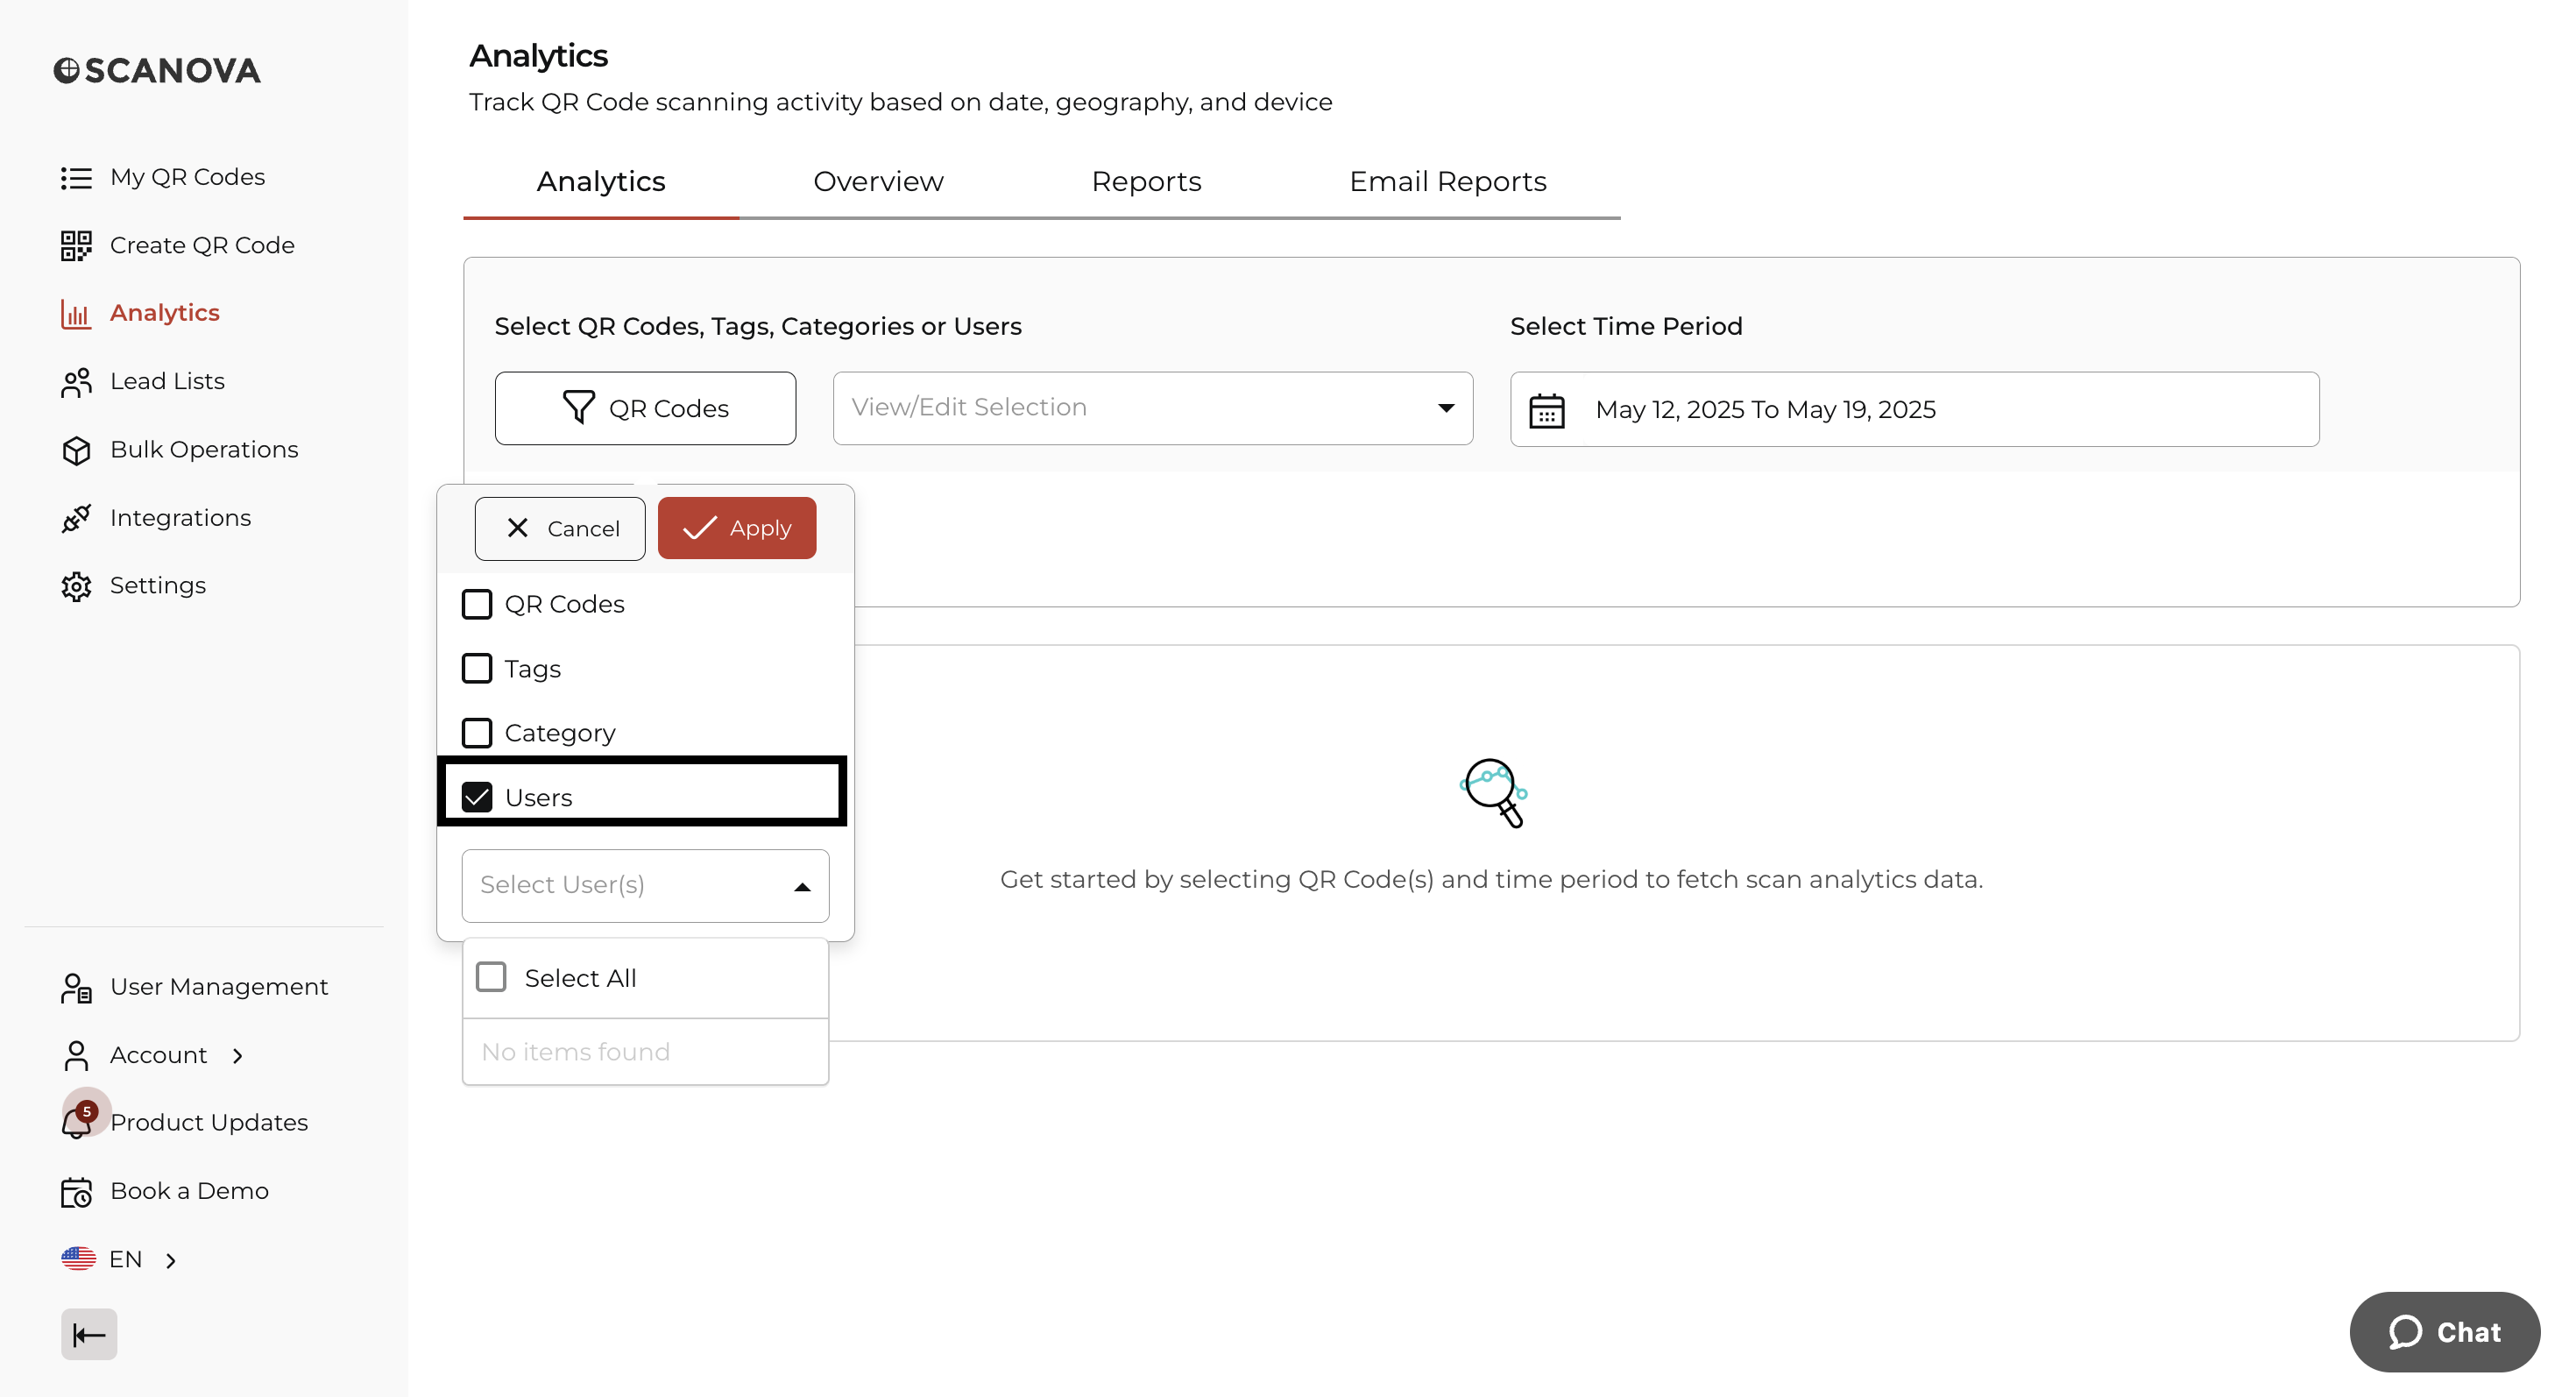Viewport: 2576px width, 1397px height.
Task: Click the red Apply button
Action: coord(737,528)
